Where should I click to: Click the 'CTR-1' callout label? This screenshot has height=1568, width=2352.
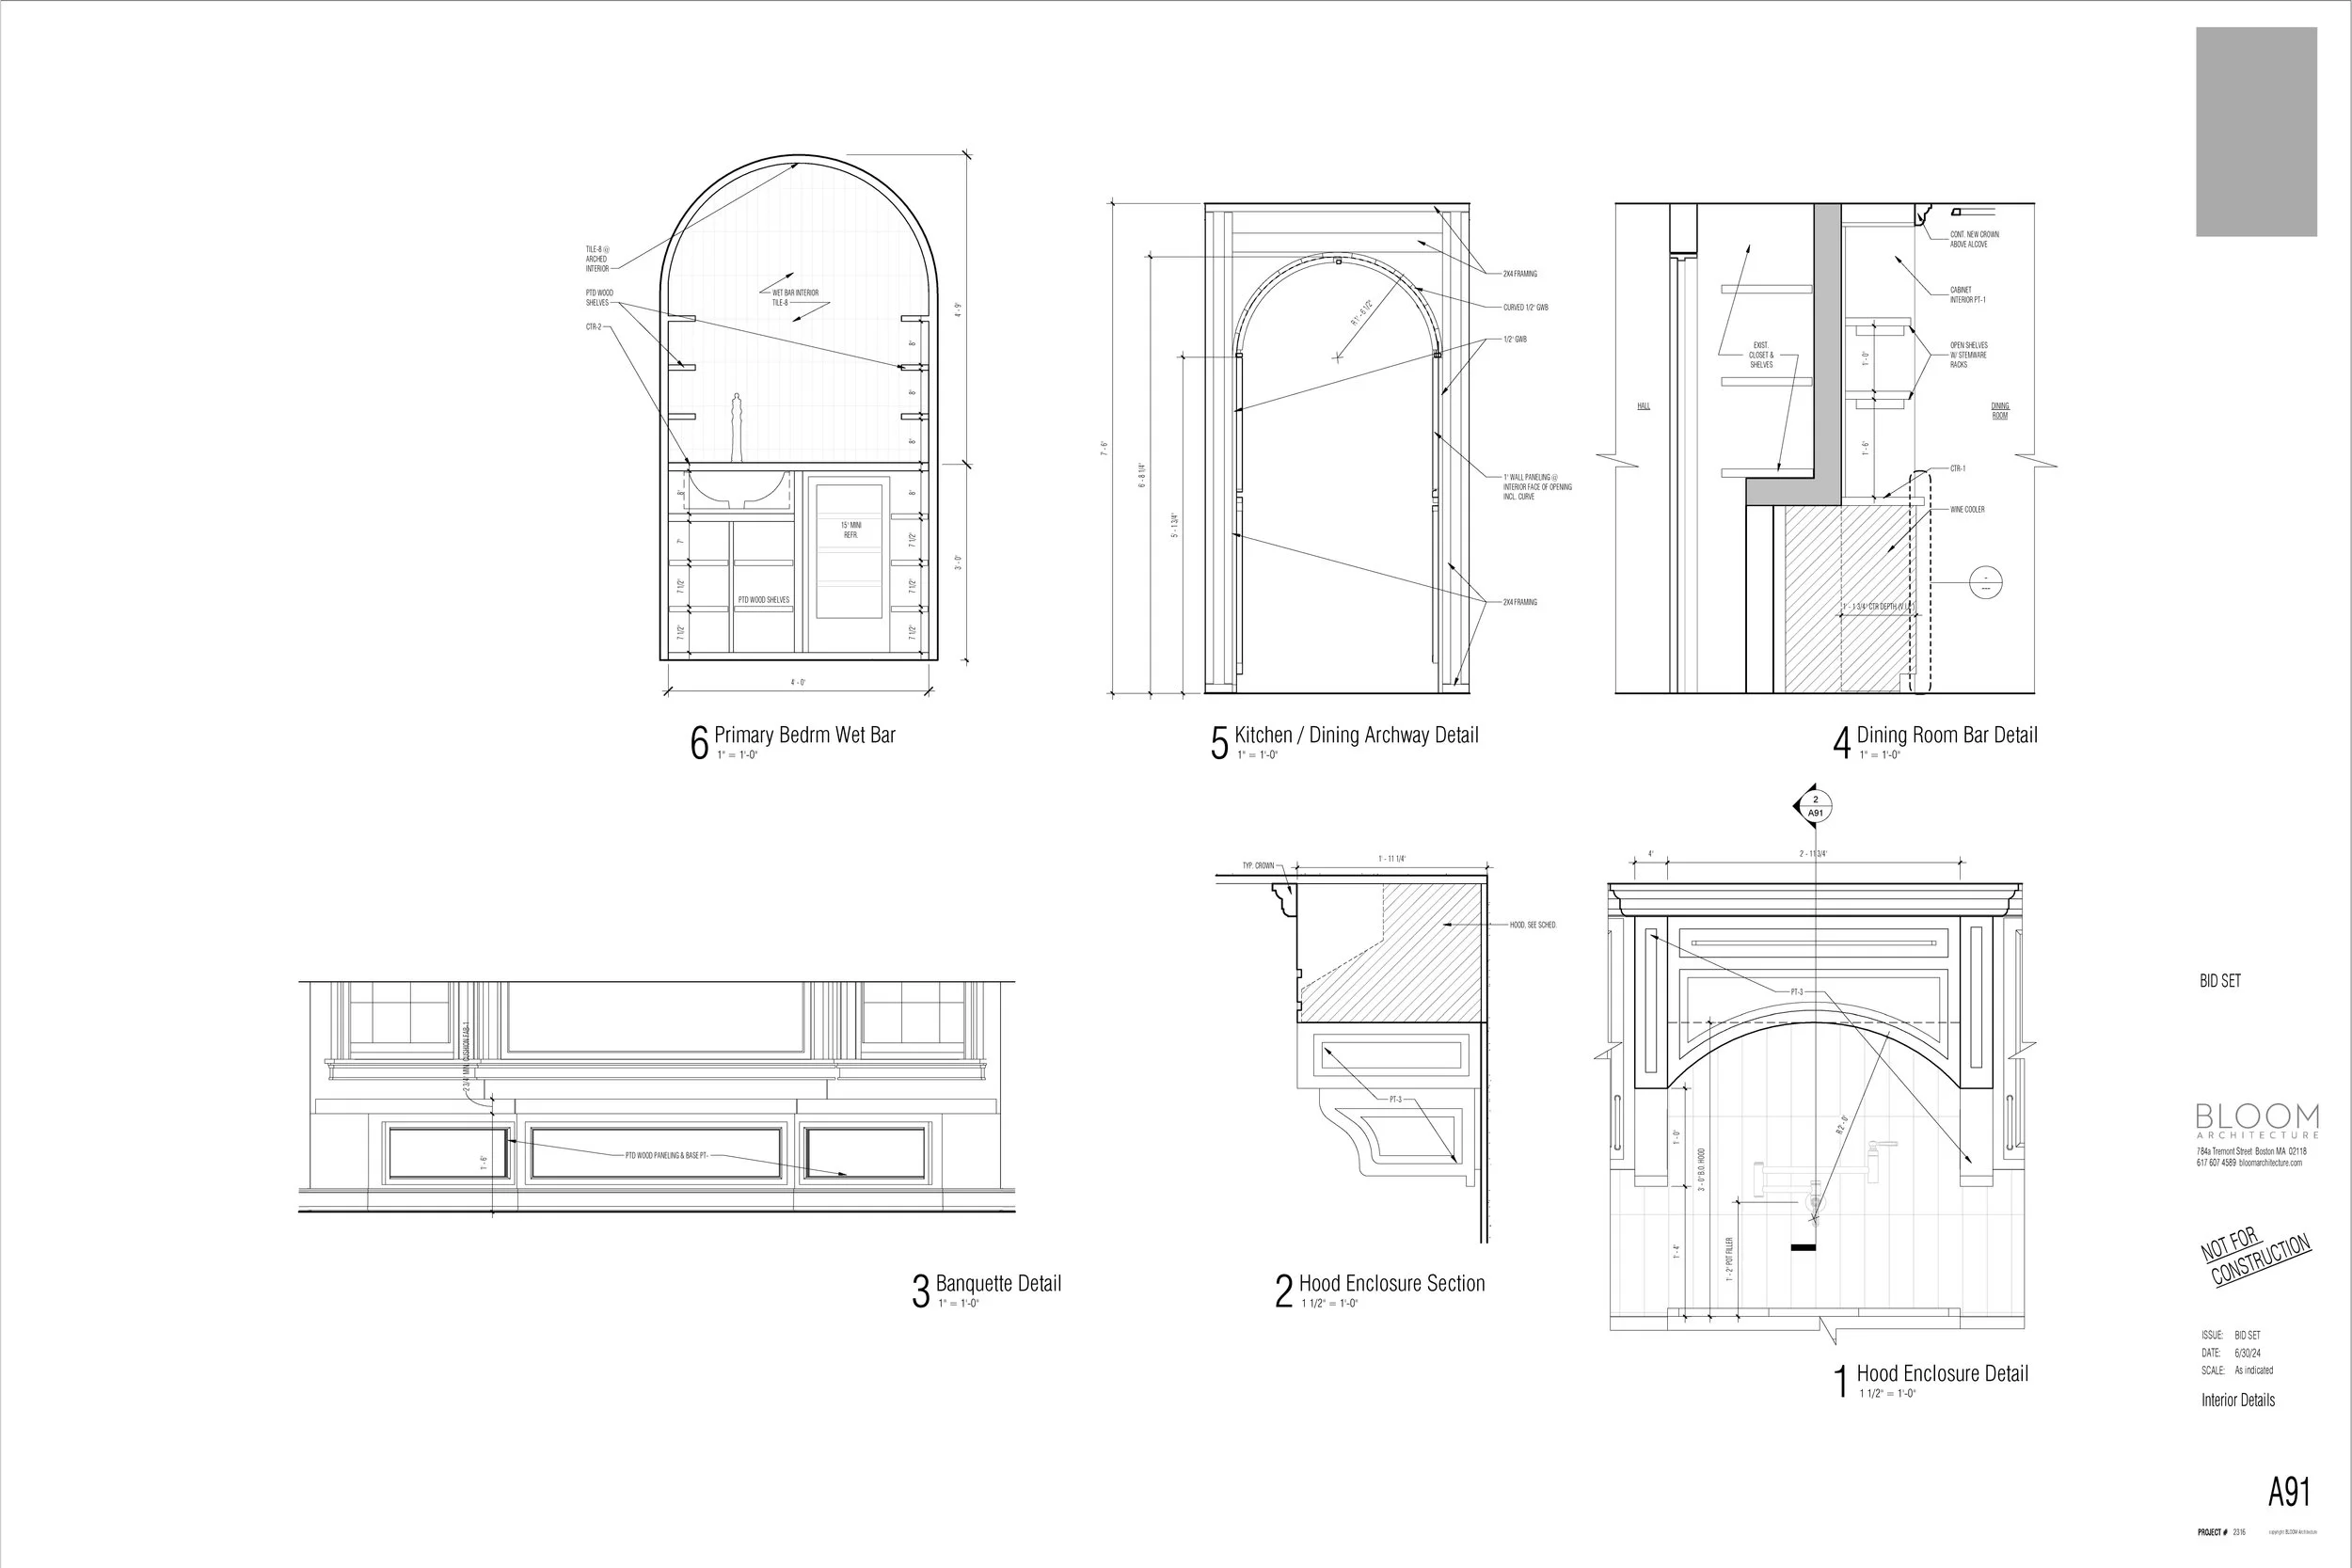[x=1957, y=469]
